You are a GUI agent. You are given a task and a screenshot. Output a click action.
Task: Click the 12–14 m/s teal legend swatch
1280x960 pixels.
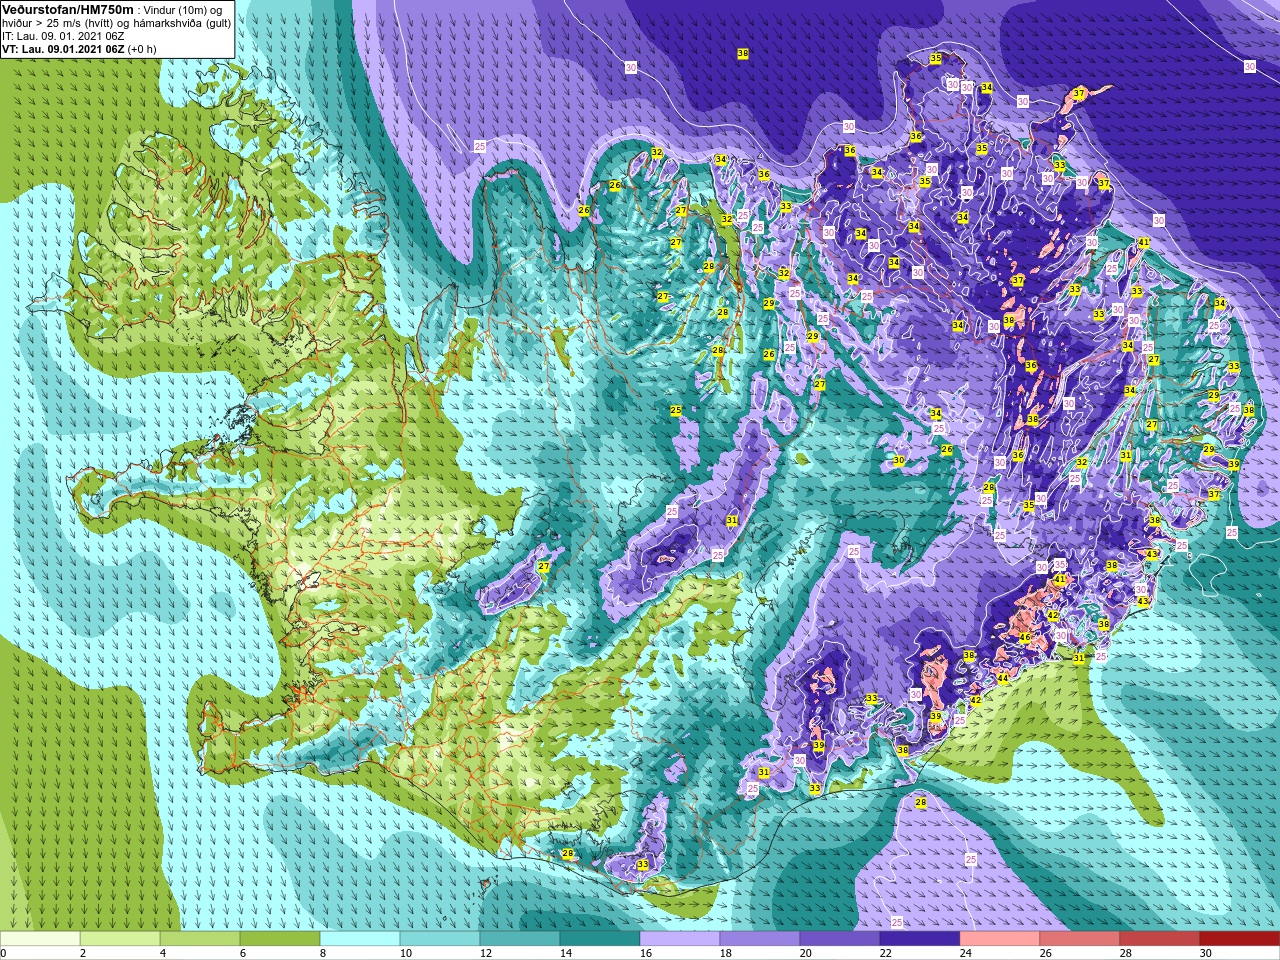520,939
